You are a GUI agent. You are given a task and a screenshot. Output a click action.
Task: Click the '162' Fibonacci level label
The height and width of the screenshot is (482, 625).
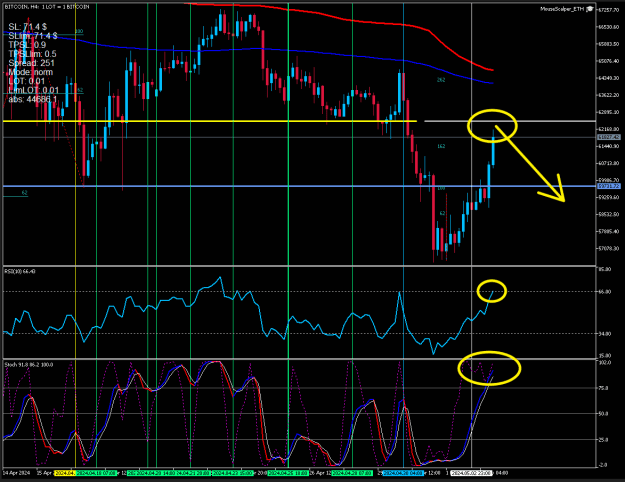point(441,146)
